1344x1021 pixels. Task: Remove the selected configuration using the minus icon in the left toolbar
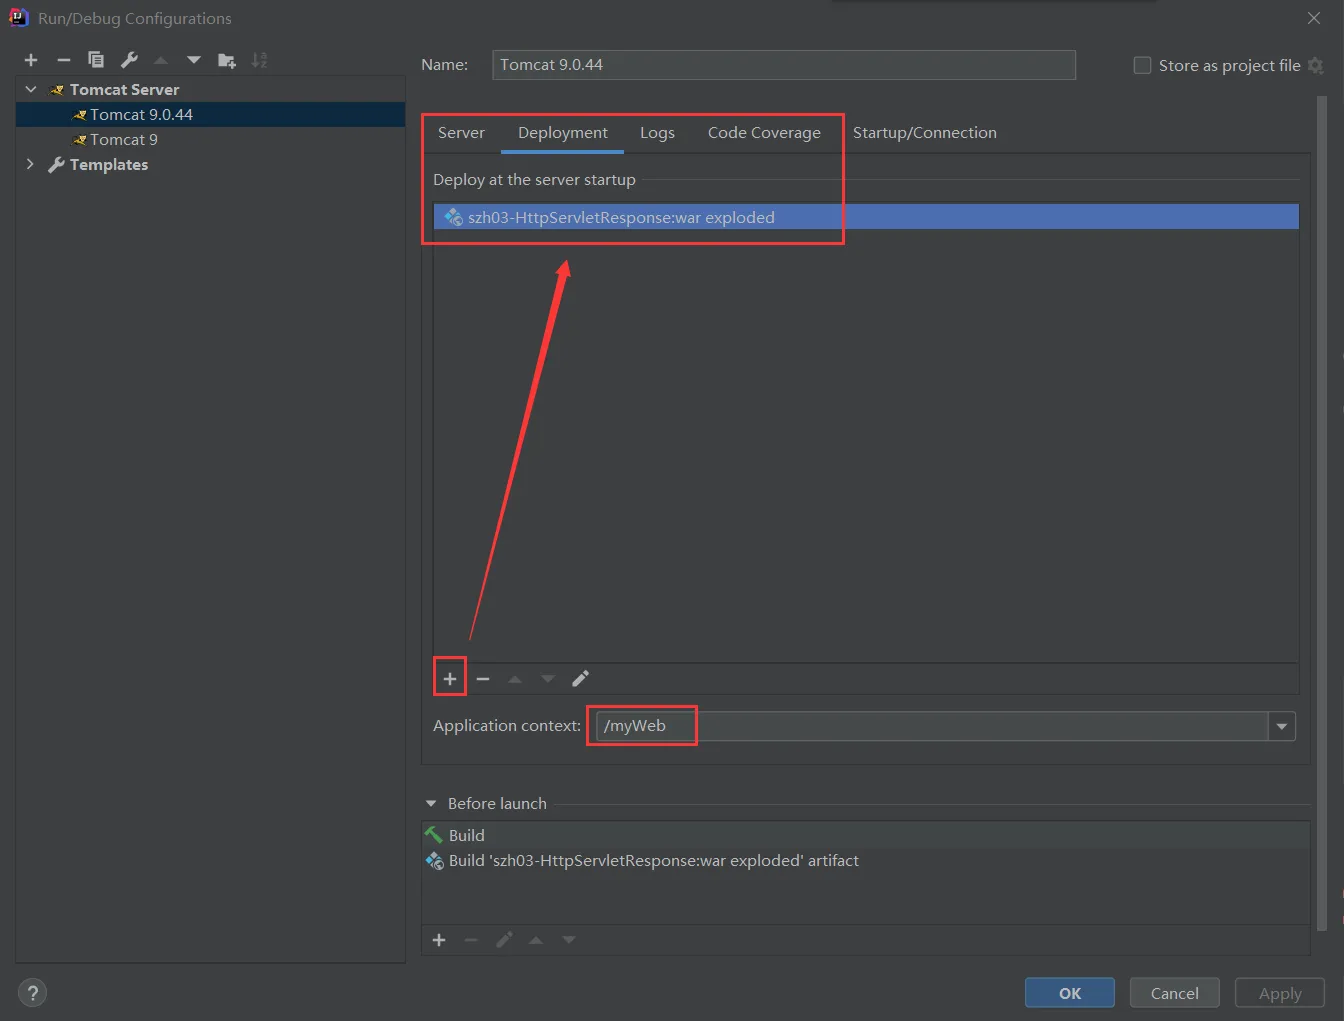[x=63, y=60]
